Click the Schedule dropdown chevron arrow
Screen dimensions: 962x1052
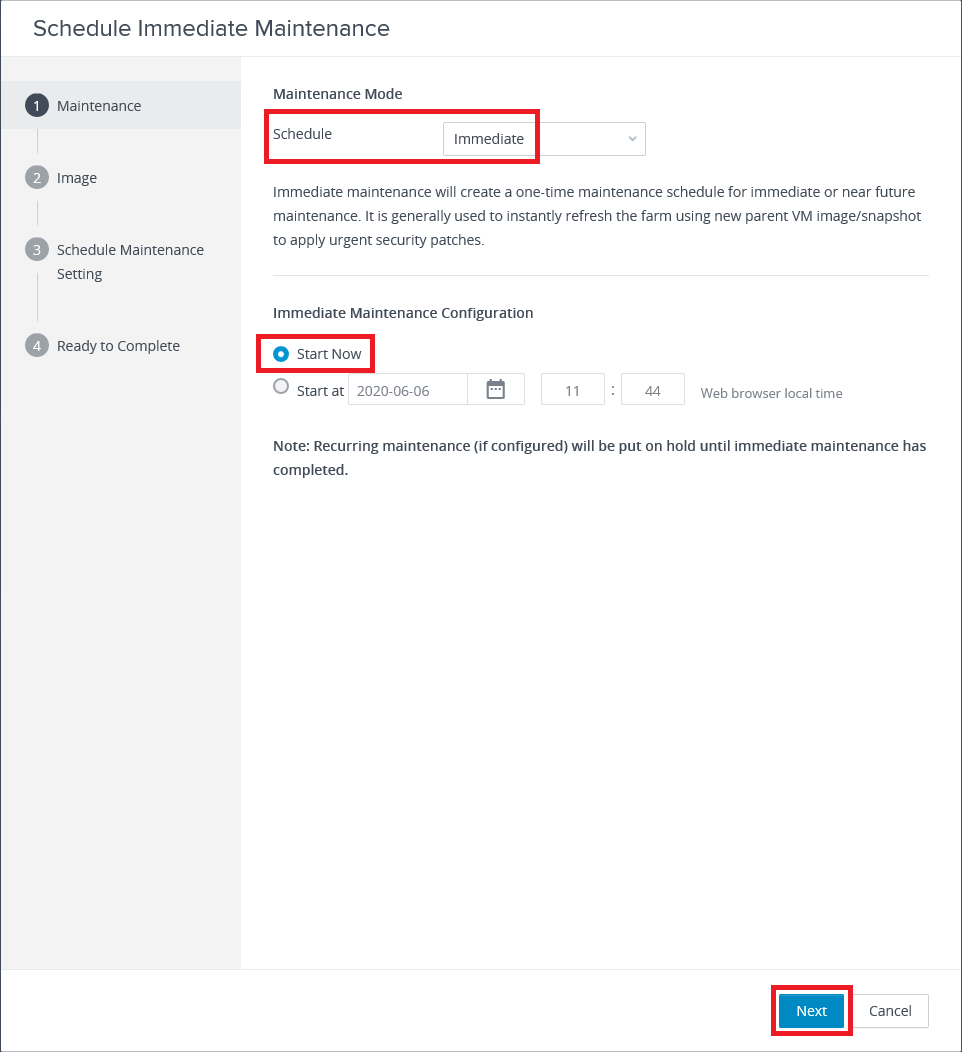pyautogui.click(x=632, y=139)
